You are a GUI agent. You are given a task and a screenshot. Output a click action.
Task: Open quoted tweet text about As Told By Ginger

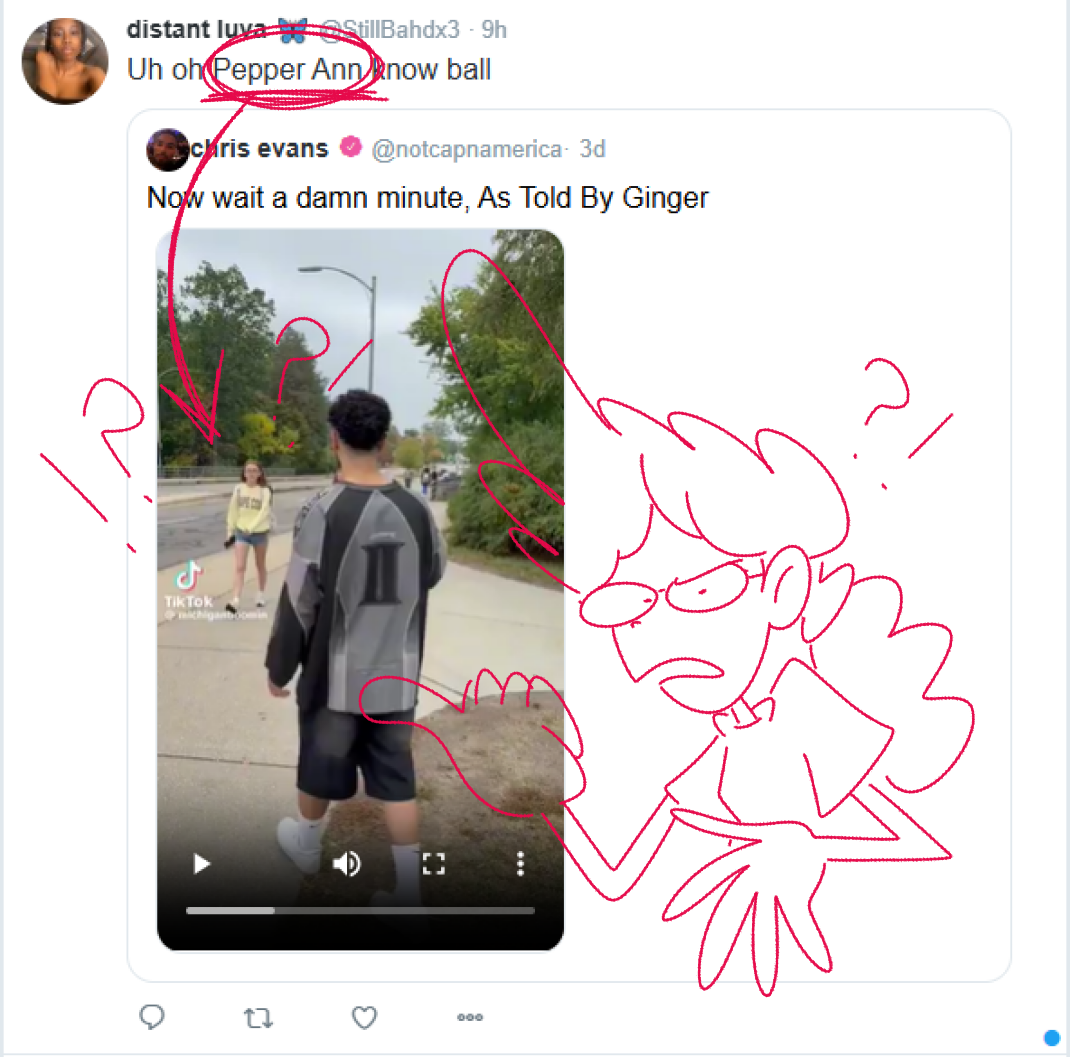pos(428,198)
